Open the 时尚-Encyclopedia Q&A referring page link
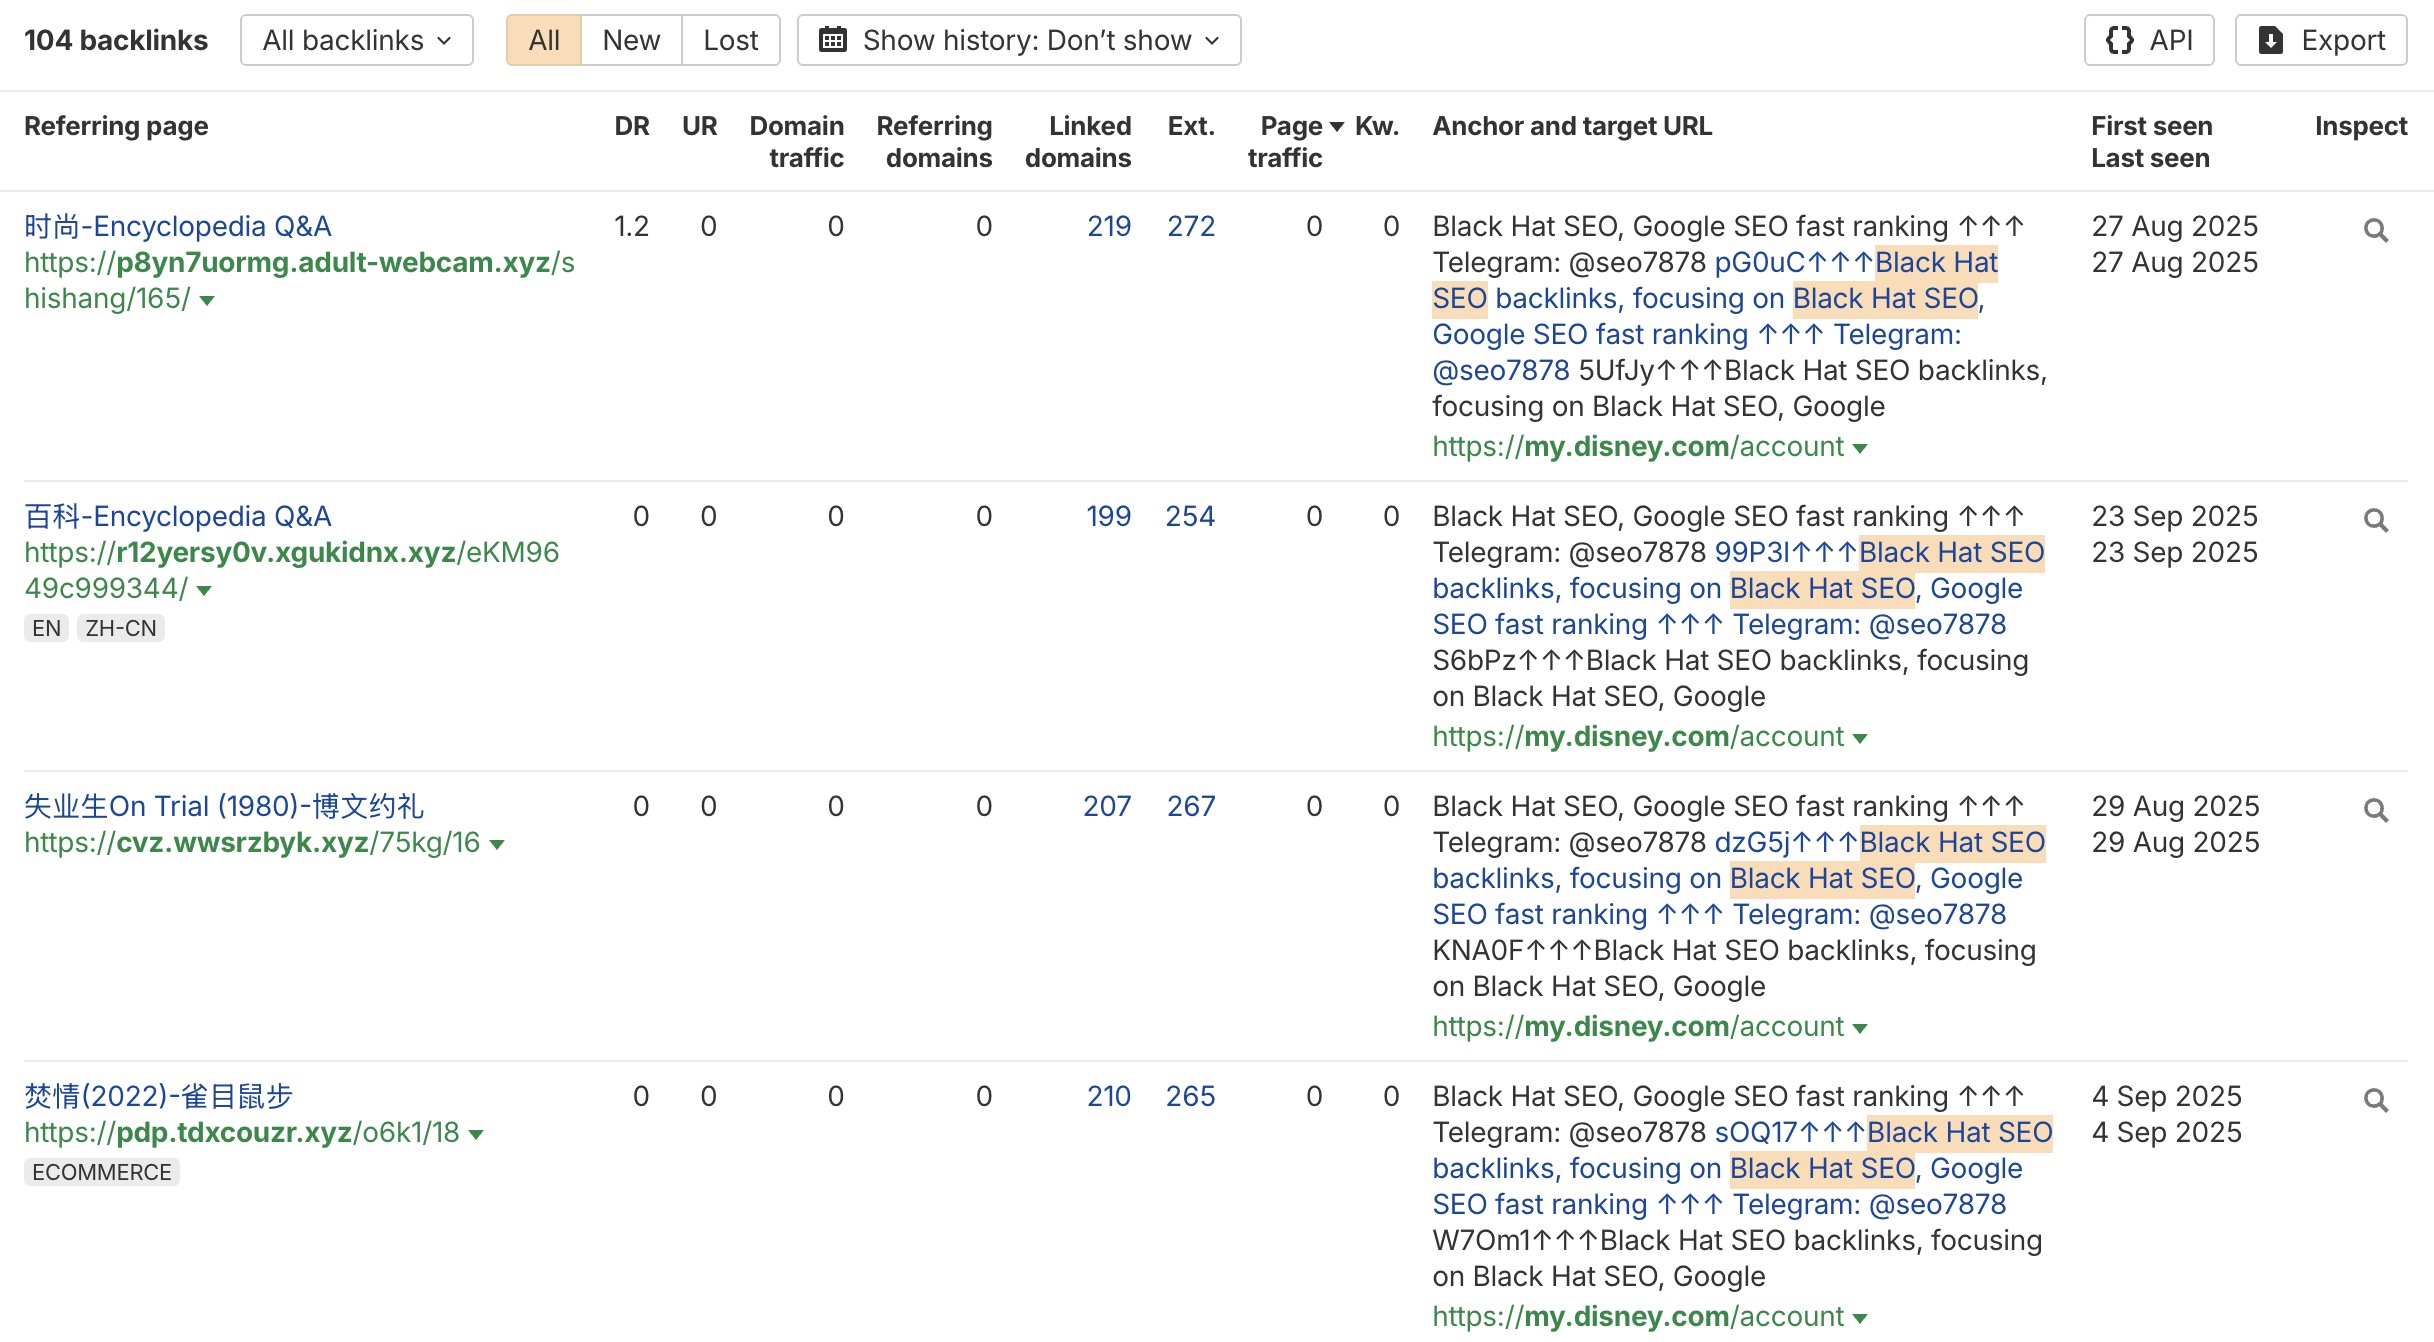The width and height of the screenshot is (2434, 1342). [x=178, y=227]
